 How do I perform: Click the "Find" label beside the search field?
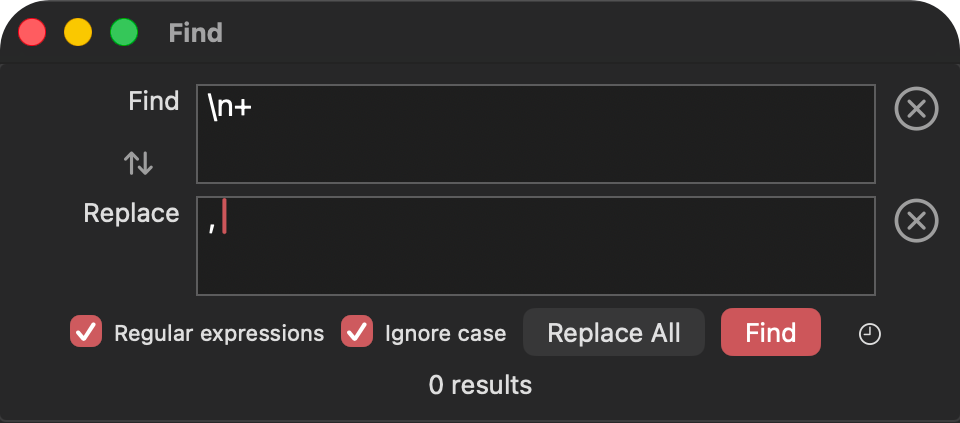click(154, 101)
